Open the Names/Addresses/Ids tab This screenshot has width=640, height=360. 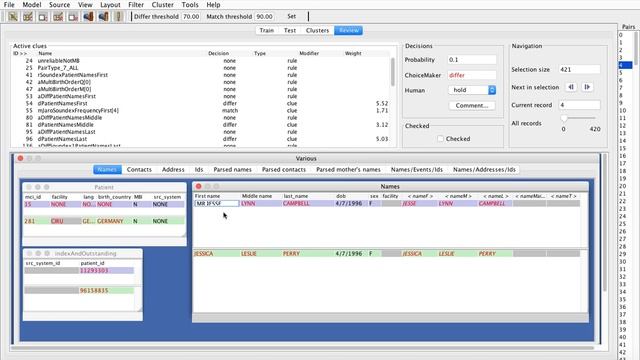(484, 169)
